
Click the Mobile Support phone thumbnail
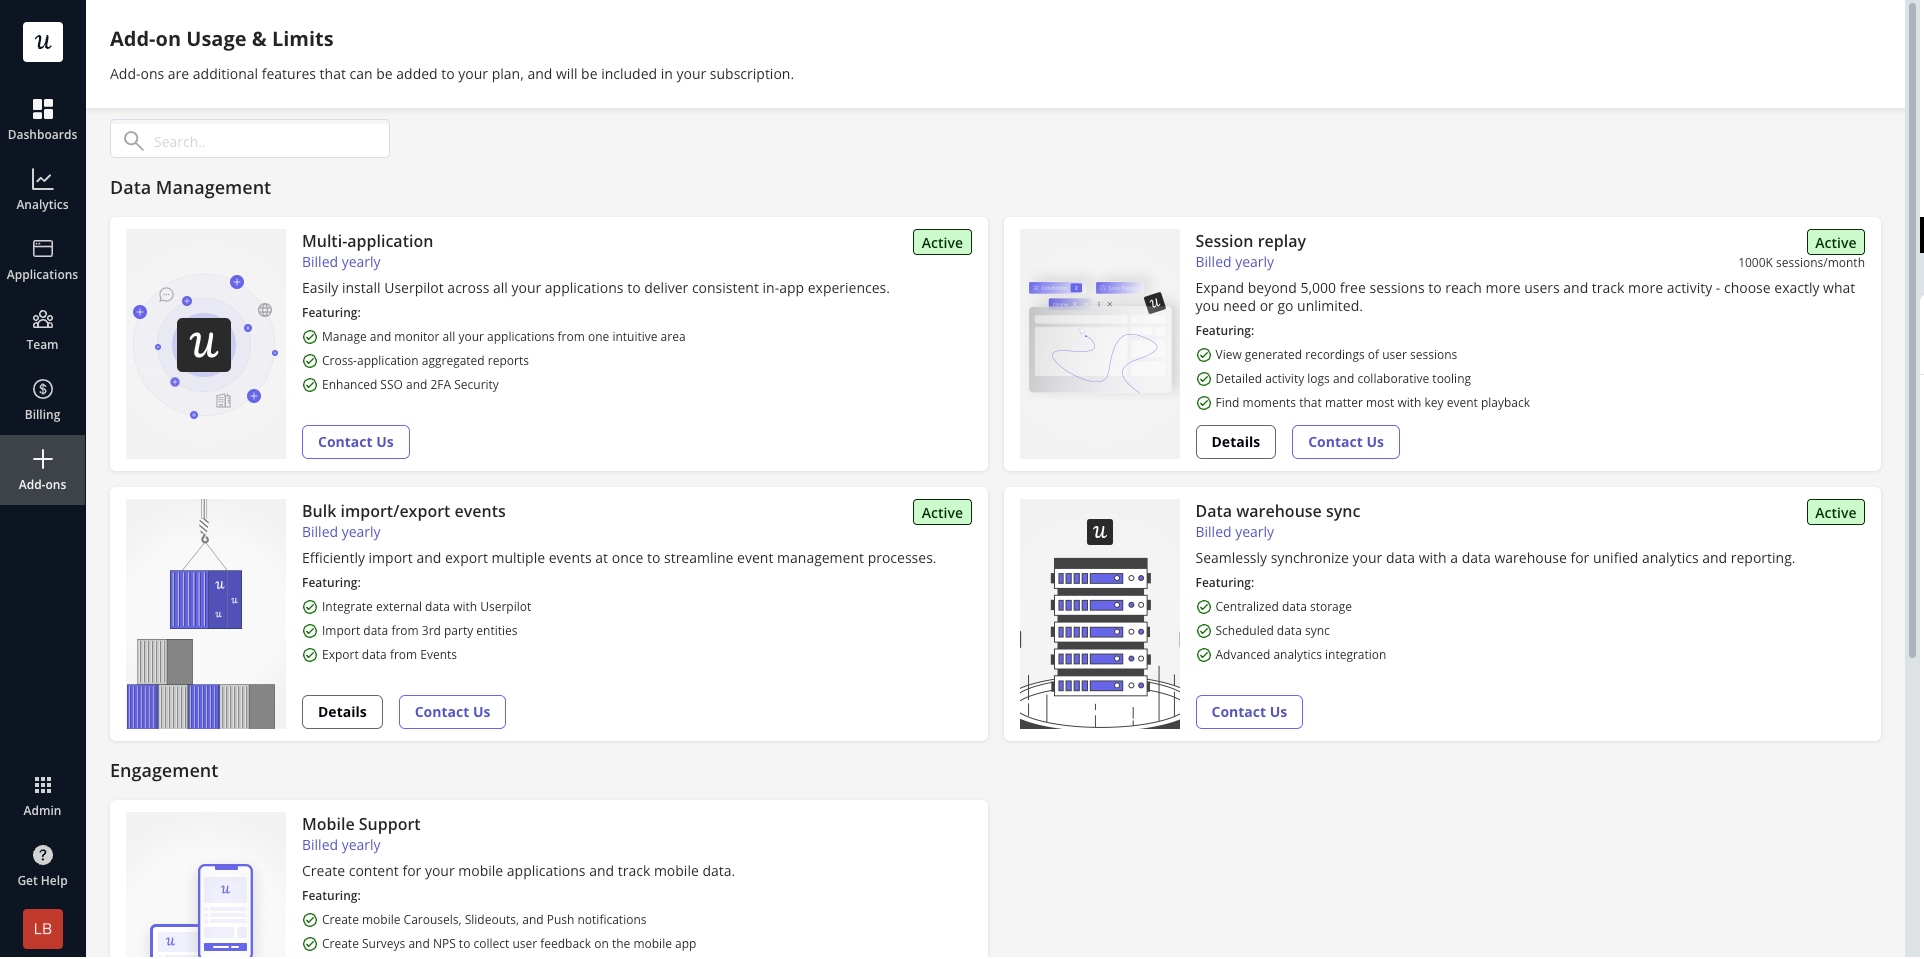point(206,885)
